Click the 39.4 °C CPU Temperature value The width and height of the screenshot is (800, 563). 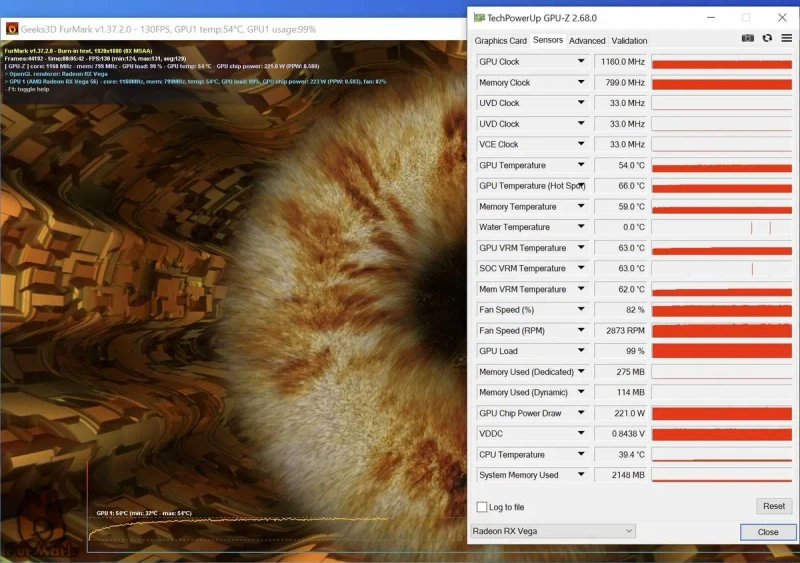pos(621,454)
